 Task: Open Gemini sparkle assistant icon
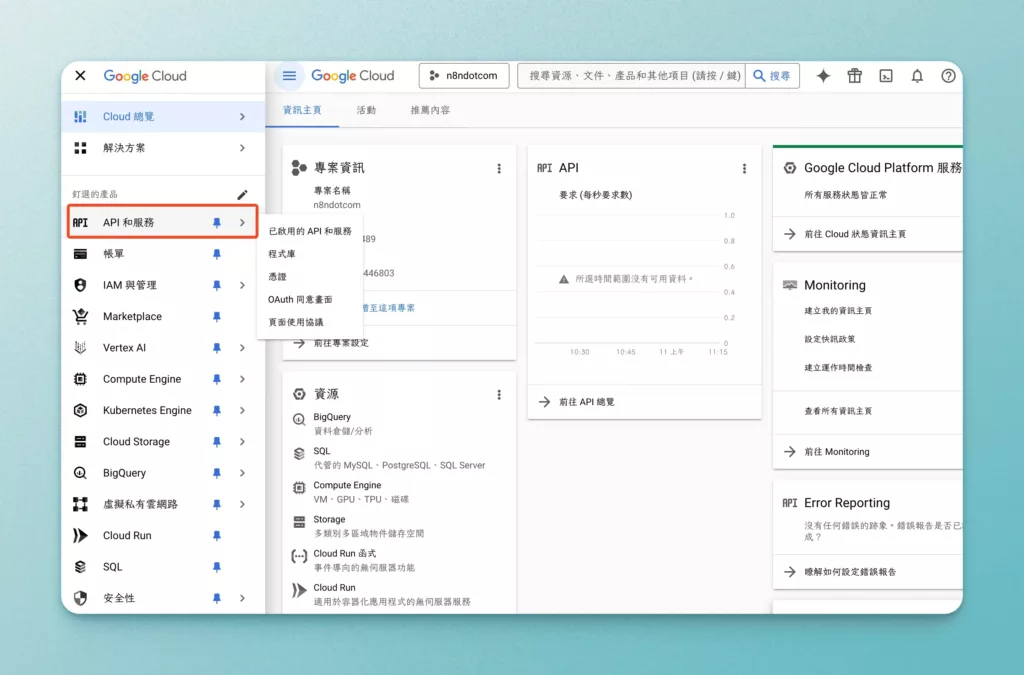(x=824, y=76)
